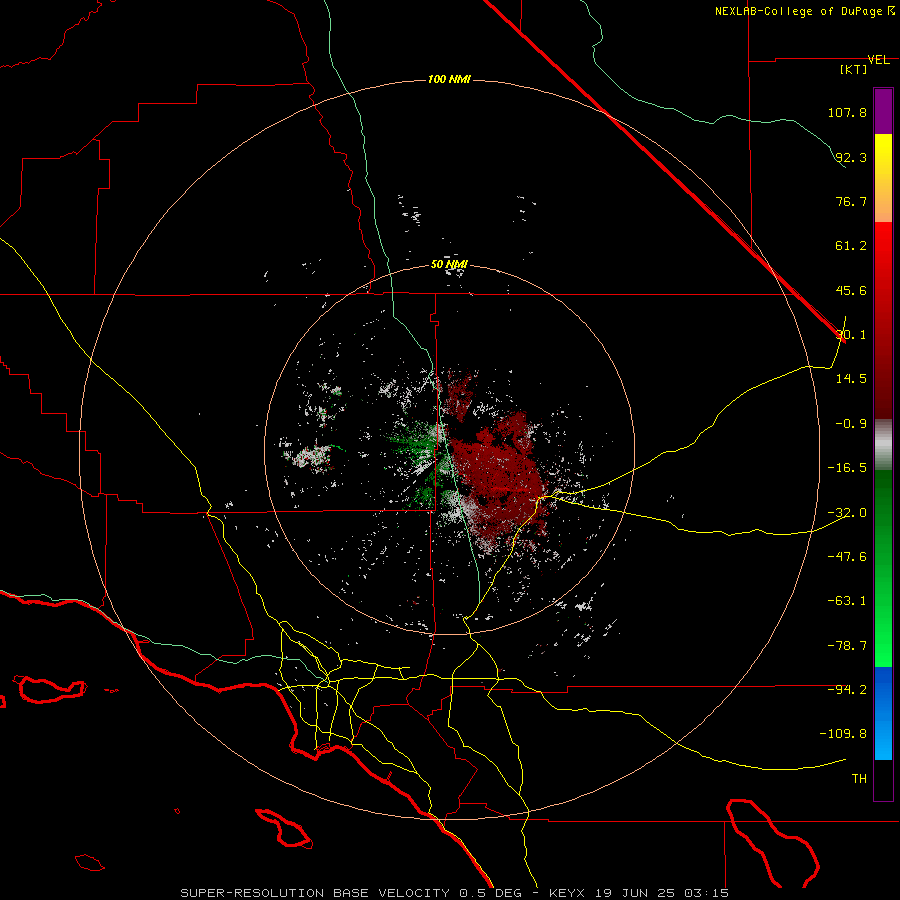Click the -94.2 velocity scale value
The height and width of the screenshot is (900, 900).
(x=847, y=689)
